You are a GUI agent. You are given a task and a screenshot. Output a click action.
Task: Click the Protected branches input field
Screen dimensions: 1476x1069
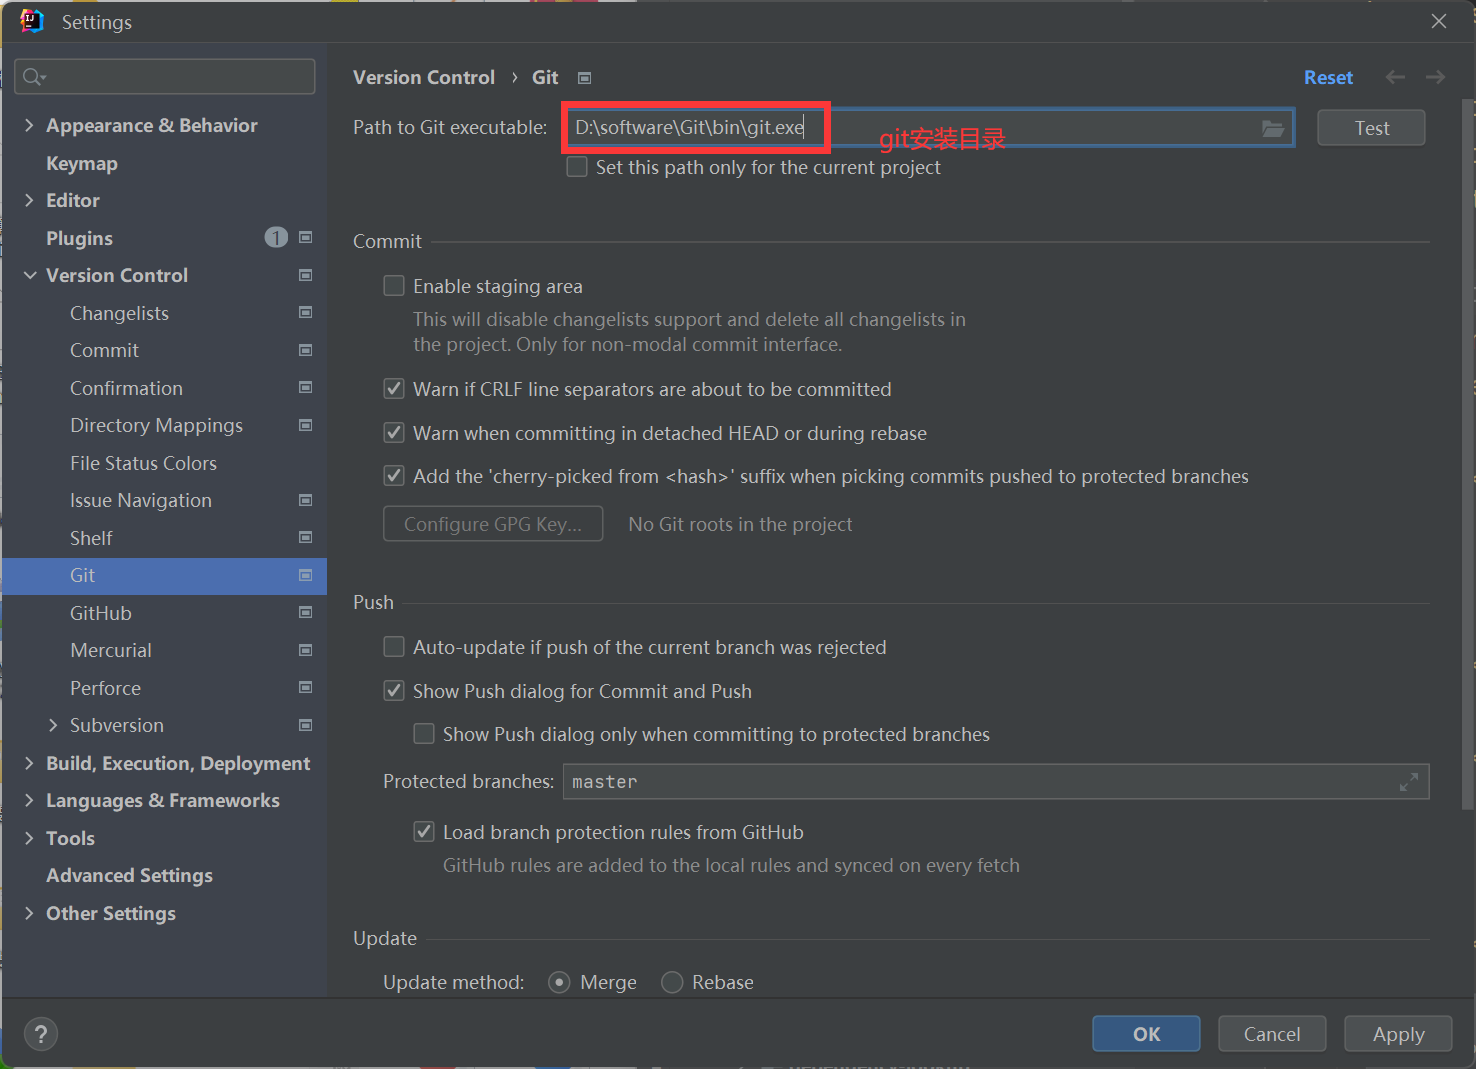(996, 782)
